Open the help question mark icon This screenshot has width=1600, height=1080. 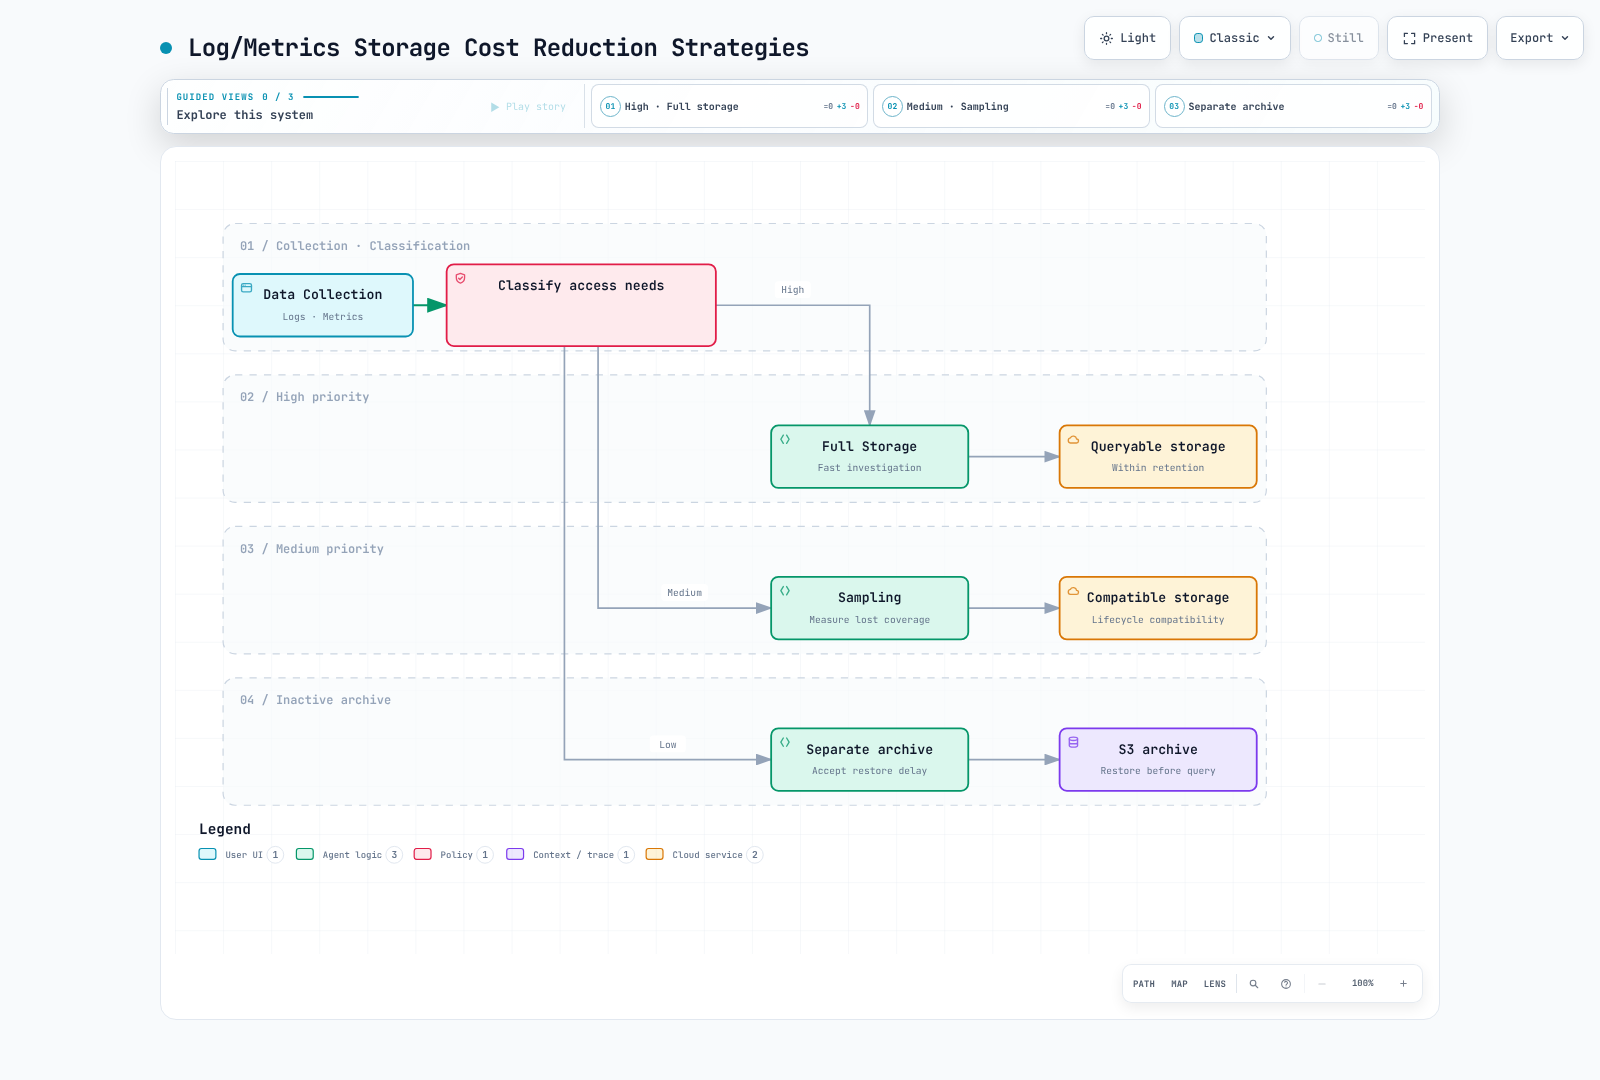coord(1286,984)
